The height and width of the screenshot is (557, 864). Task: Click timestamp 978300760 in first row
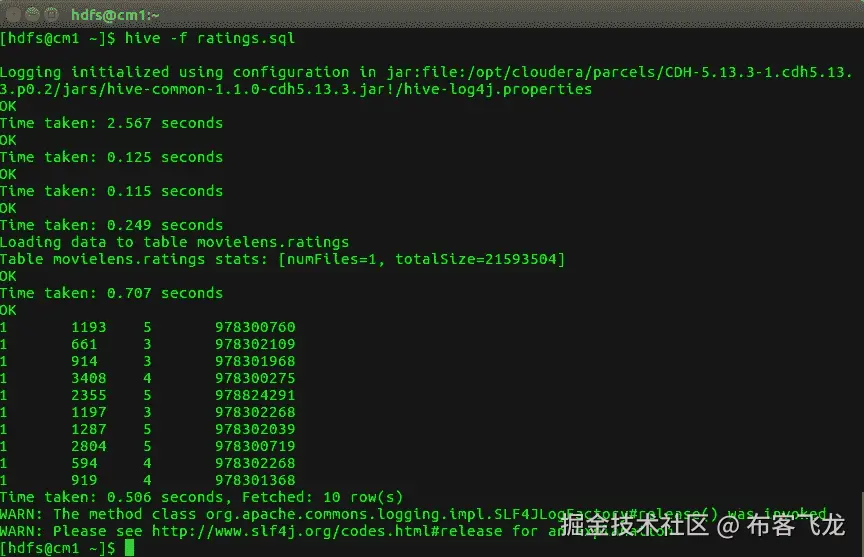point(255,327)
